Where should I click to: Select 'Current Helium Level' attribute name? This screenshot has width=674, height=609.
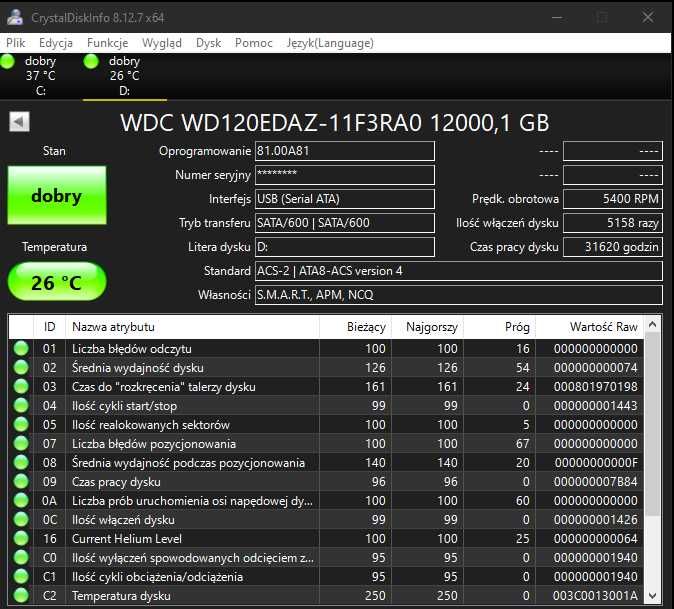point(127,539)
